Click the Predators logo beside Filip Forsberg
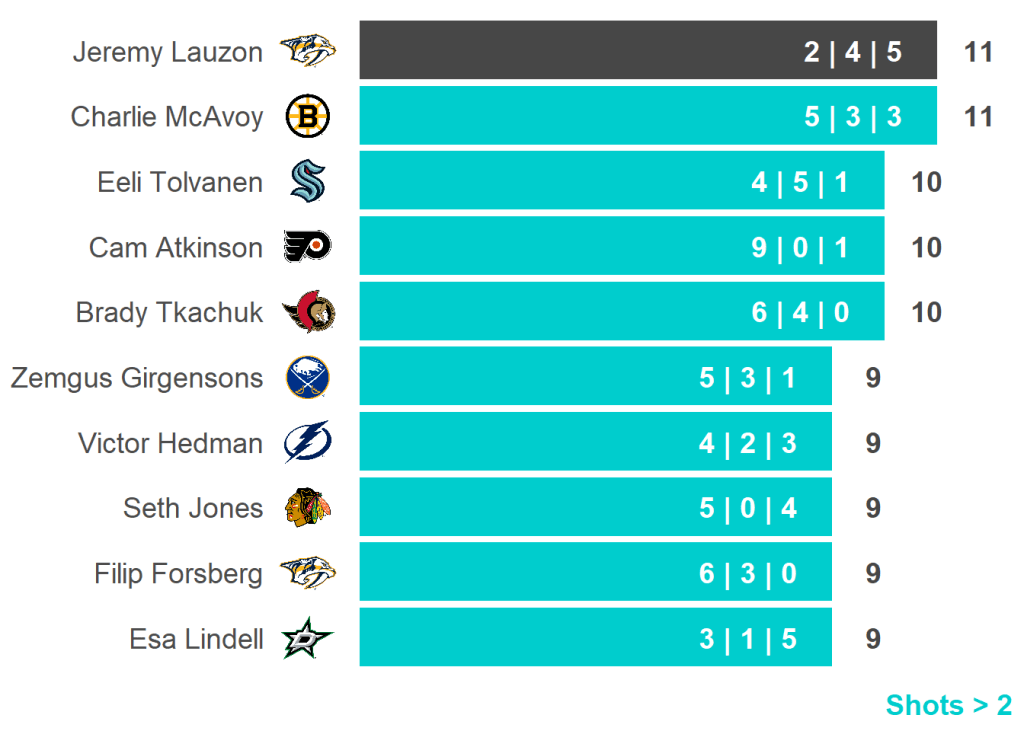Image resolution: width=1024 pixels, height=731 pixels. [x=307, y=573]
